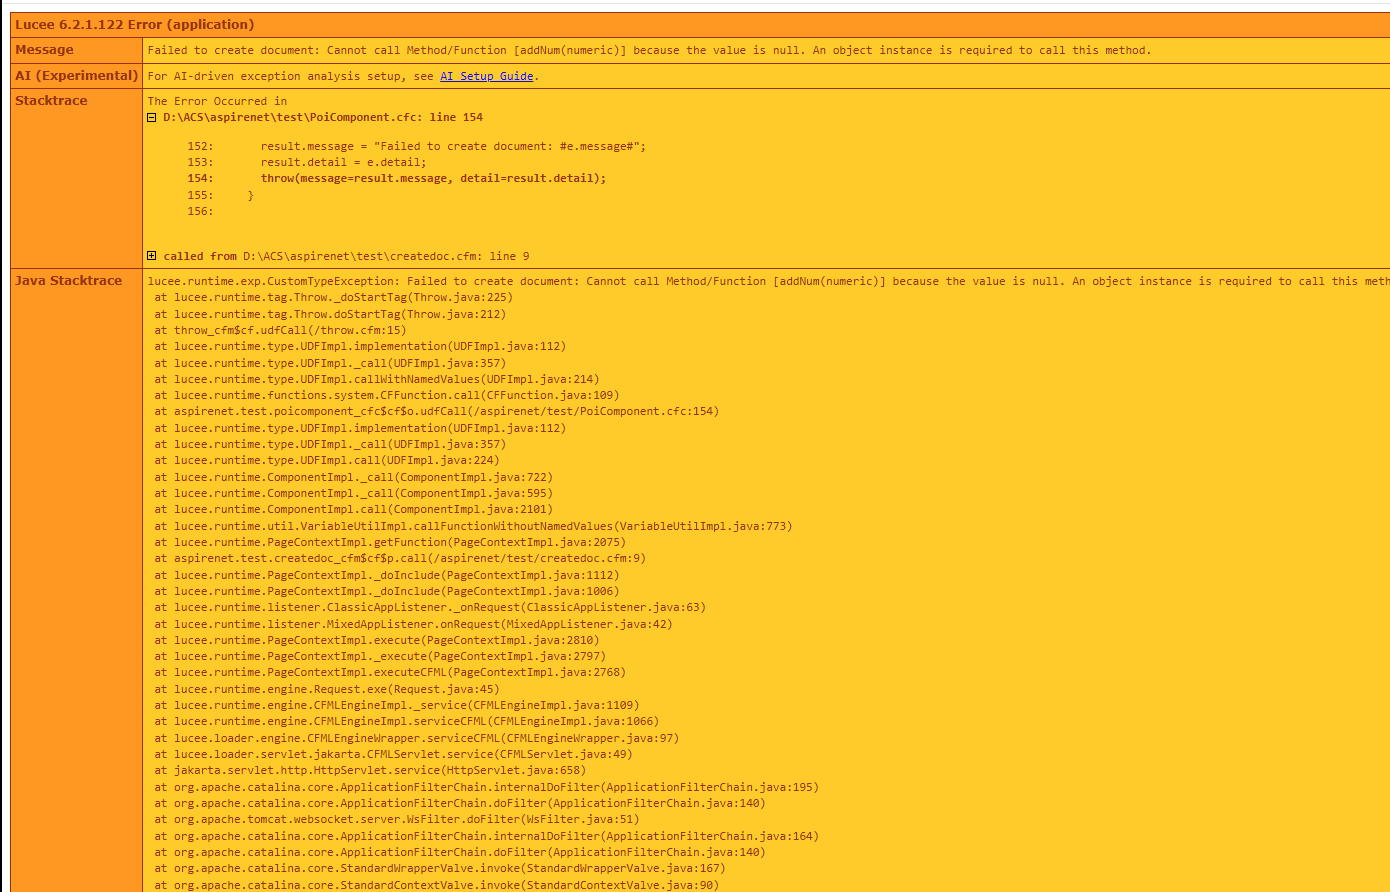Click the PageContextImpl.getFunction trace line
This screenshot has width=1390, height=892.
pos(390,543)
